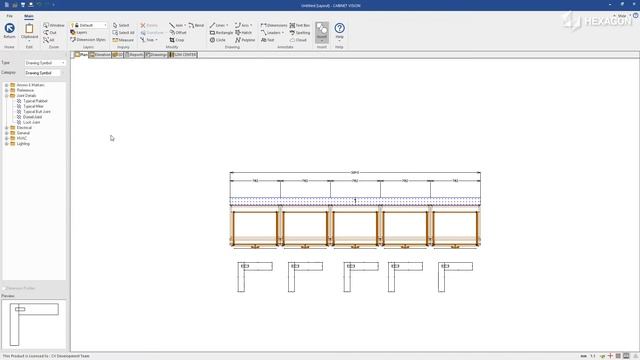Click the Insert symbol button
Screen dimensions: 640x360
tap(322, 32)
